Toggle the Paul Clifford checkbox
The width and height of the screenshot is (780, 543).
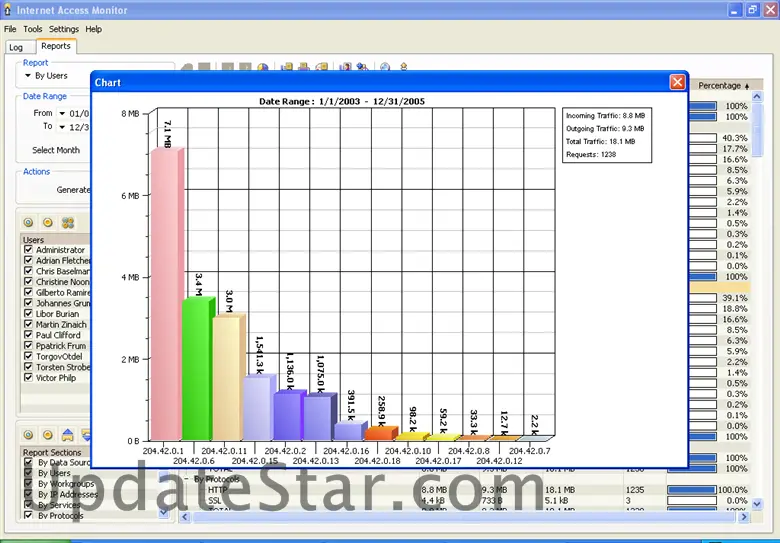[28, 335]
